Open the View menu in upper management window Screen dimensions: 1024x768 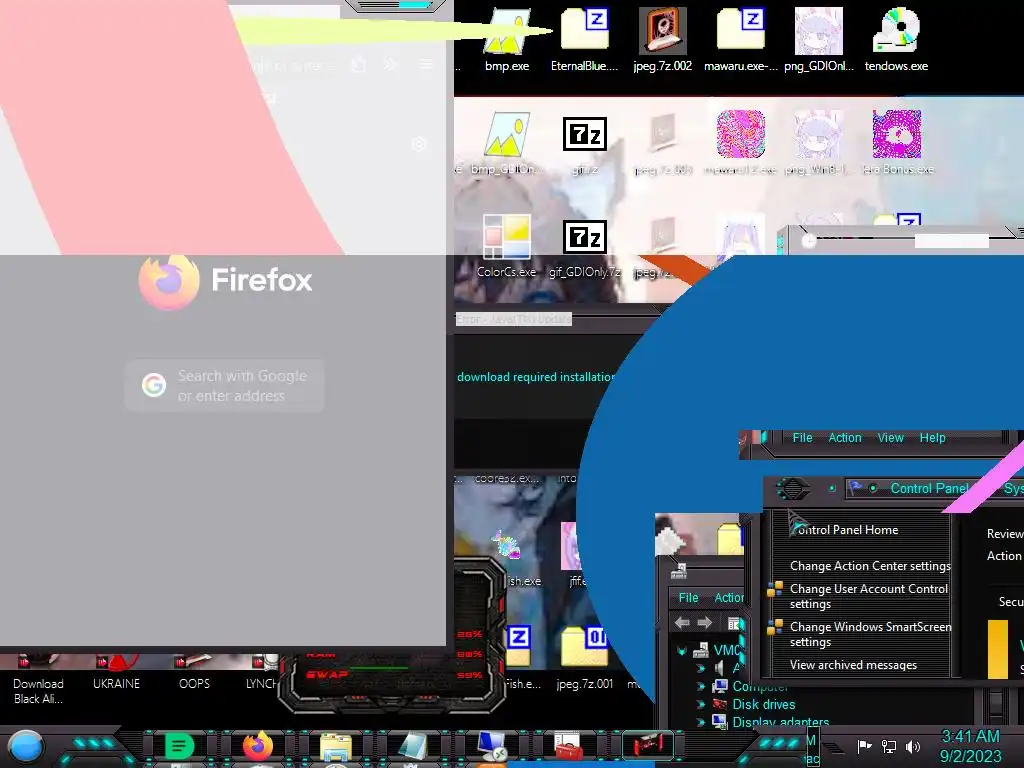(890, 438)
